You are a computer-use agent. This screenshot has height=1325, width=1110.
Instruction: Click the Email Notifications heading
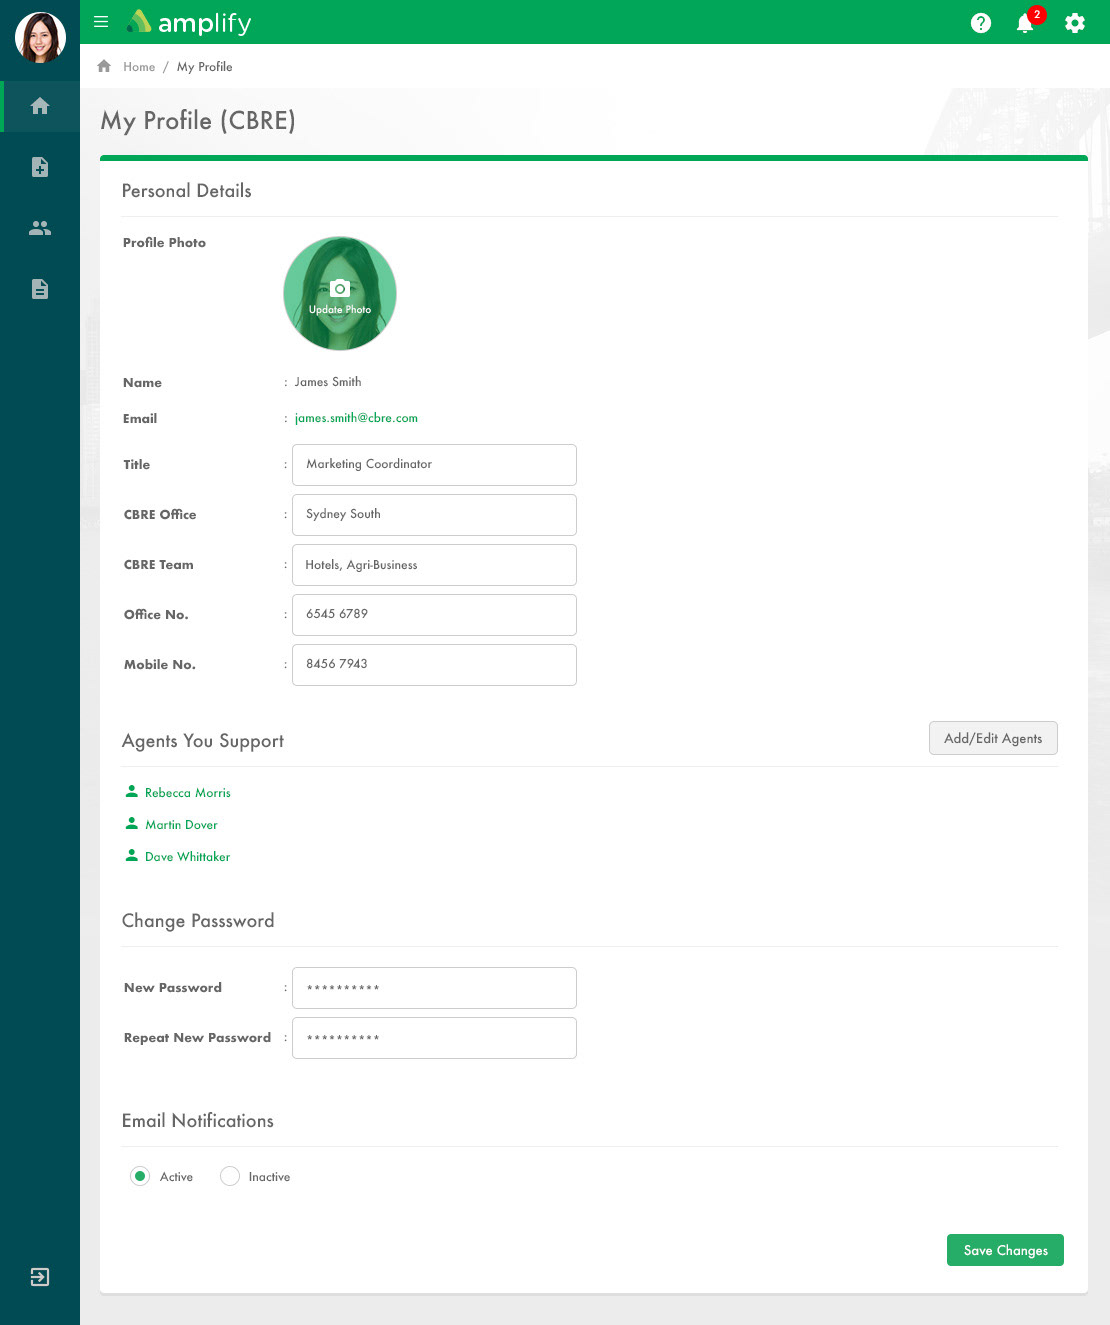pos(198,1121)
